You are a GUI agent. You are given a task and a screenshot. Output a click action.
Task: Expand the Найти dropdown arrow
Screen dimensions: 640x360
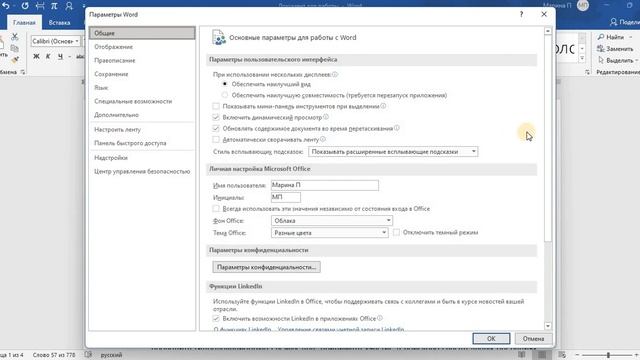click(631, 37)
